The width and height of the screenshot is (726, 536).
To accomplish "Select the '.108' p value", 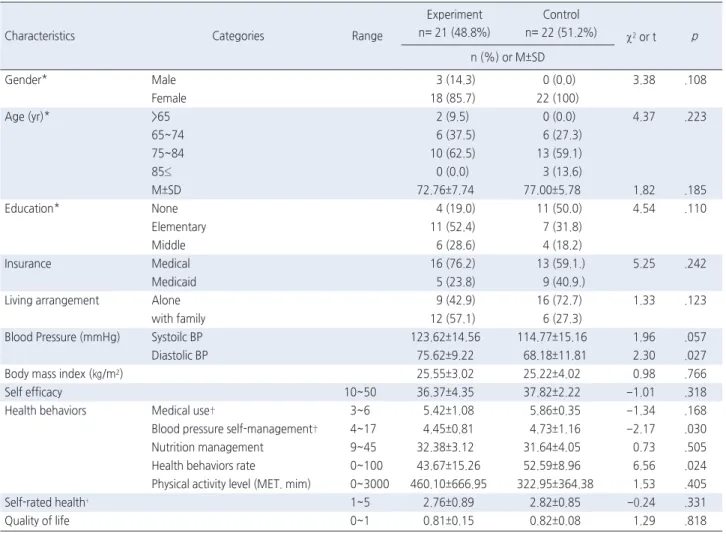I will pos(695,80).
